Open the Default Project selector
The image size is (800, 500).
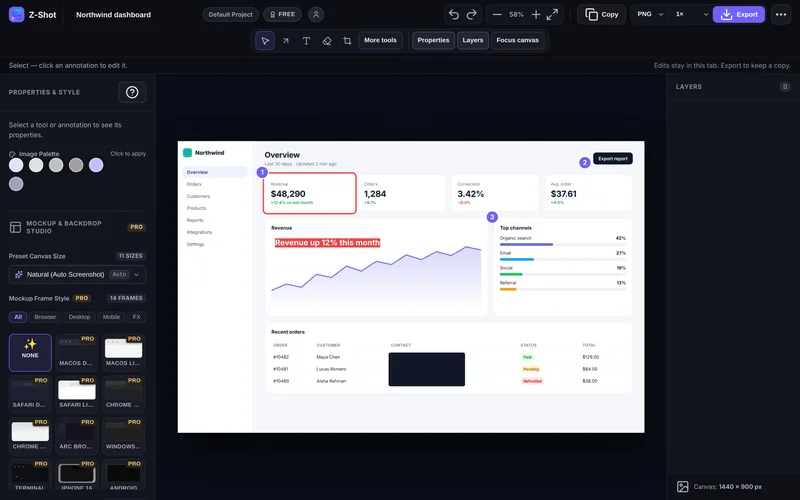231,14
